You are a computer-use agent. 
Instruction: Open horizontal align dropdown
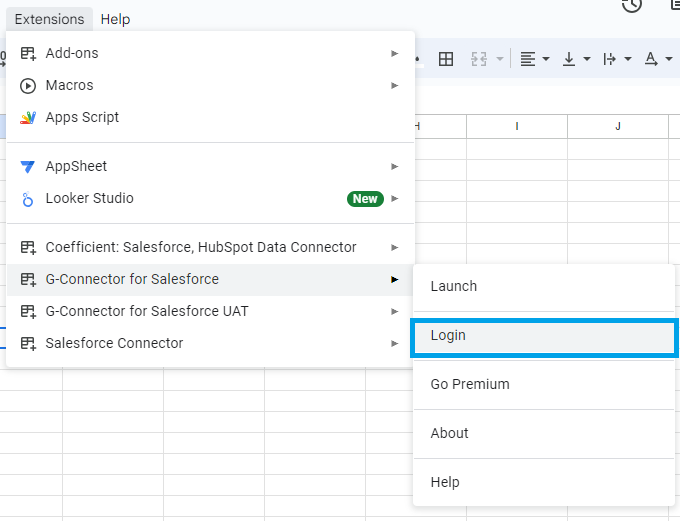tap(535, 59)
